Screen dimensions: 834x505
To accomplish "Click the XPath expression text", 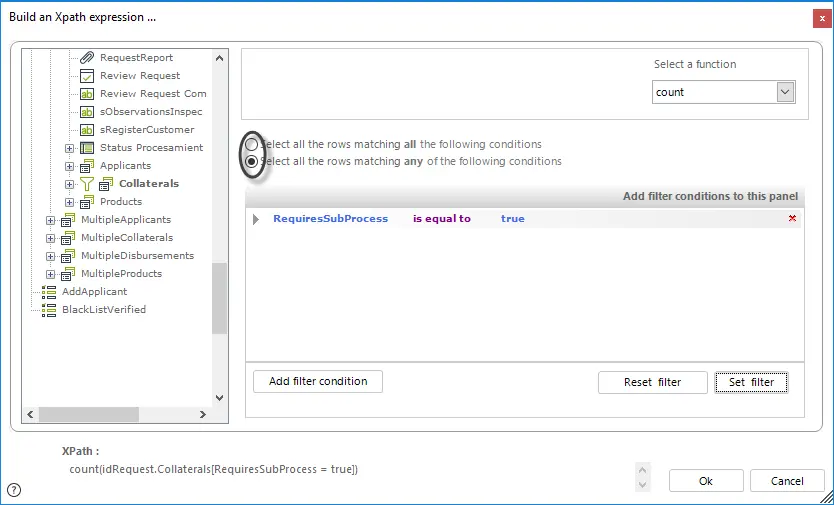I will (214, 469).
